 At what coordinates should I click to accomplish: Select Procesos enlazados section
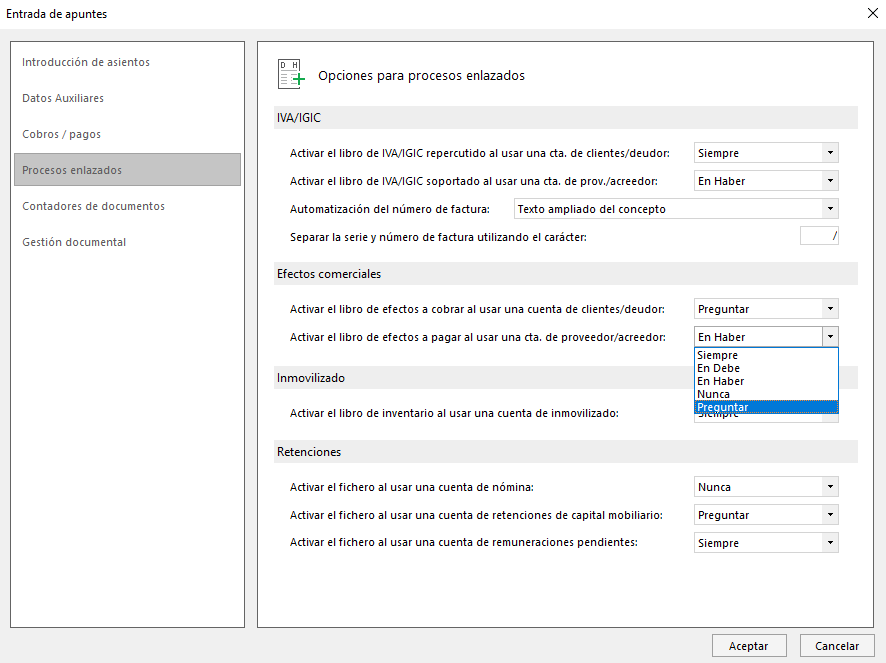(127, 170)
